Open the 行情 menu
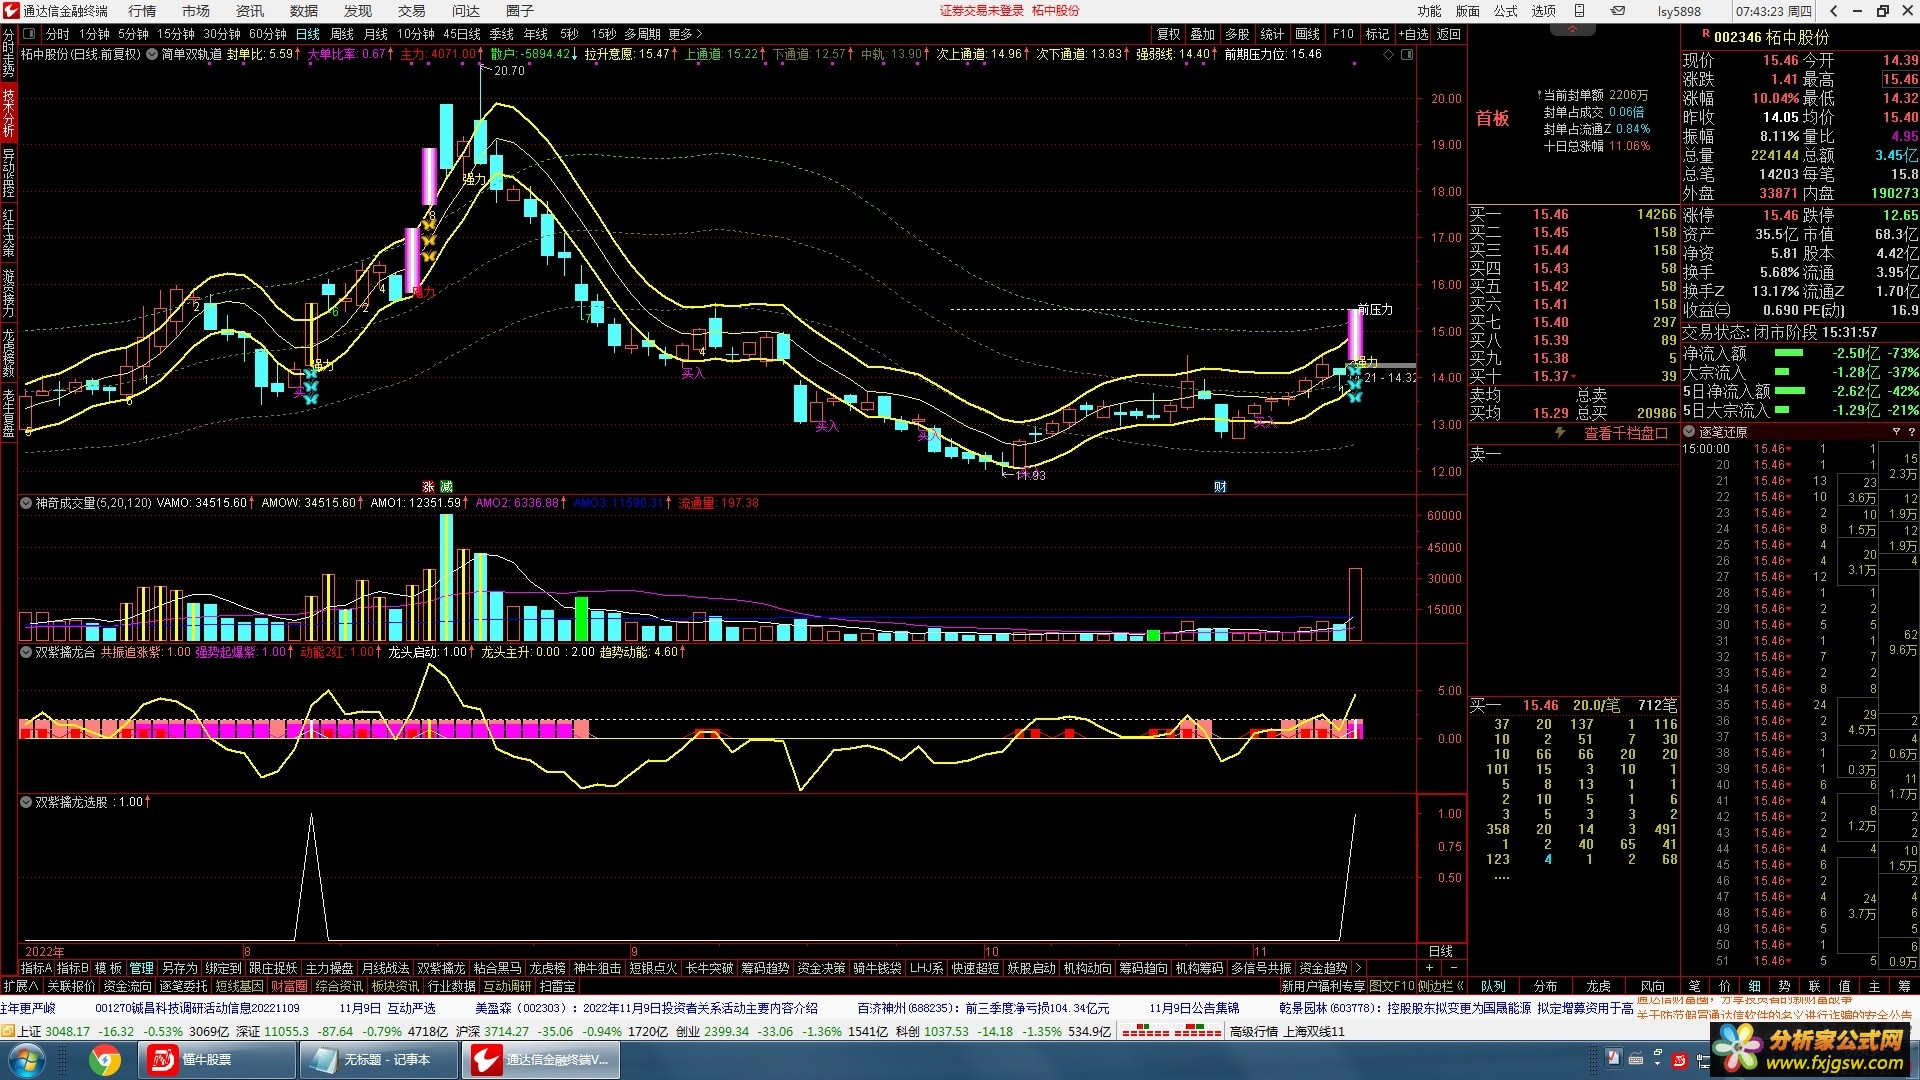The width and height of the screenshot is (1920, 1080). (x=142, y=11)
